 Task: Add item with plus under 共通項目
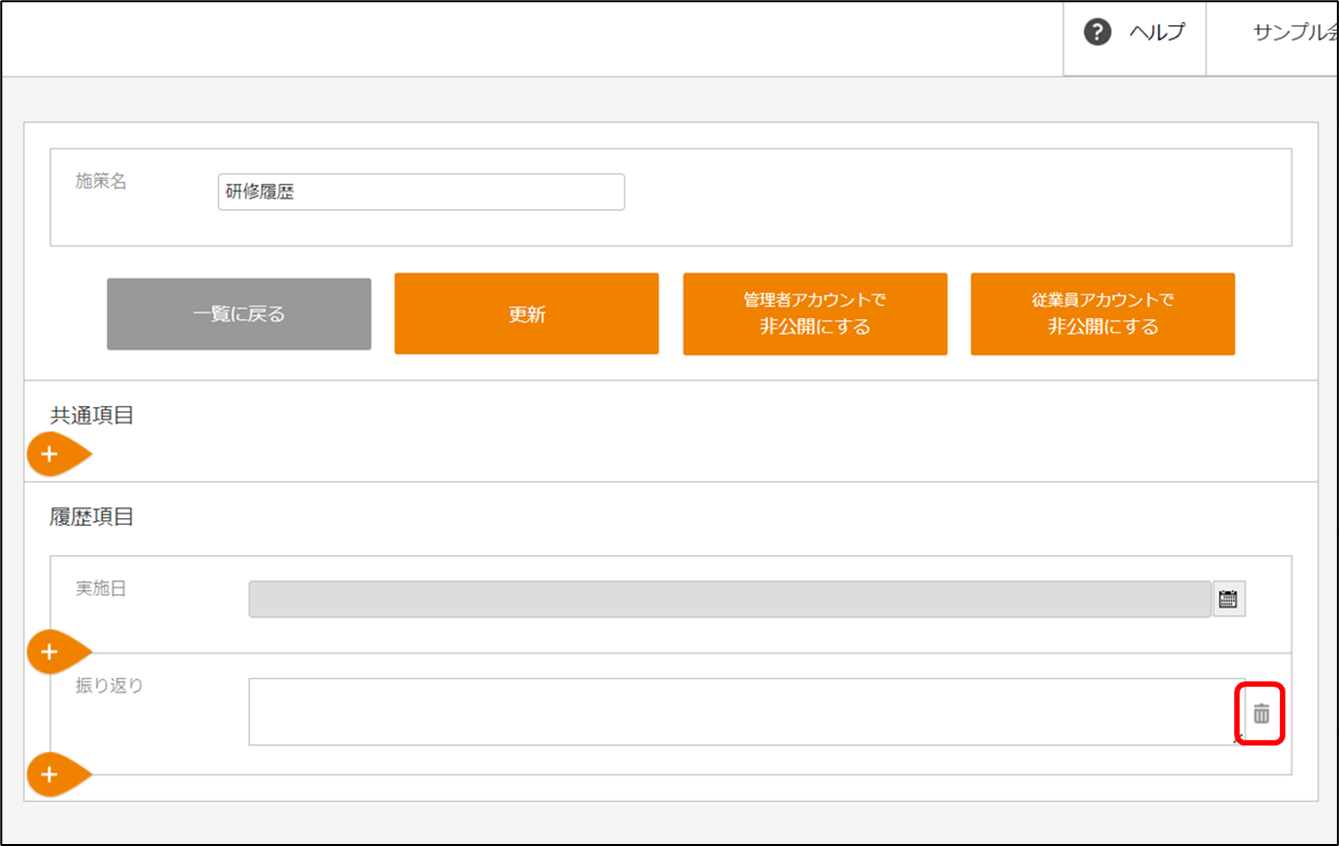[50, 455]
